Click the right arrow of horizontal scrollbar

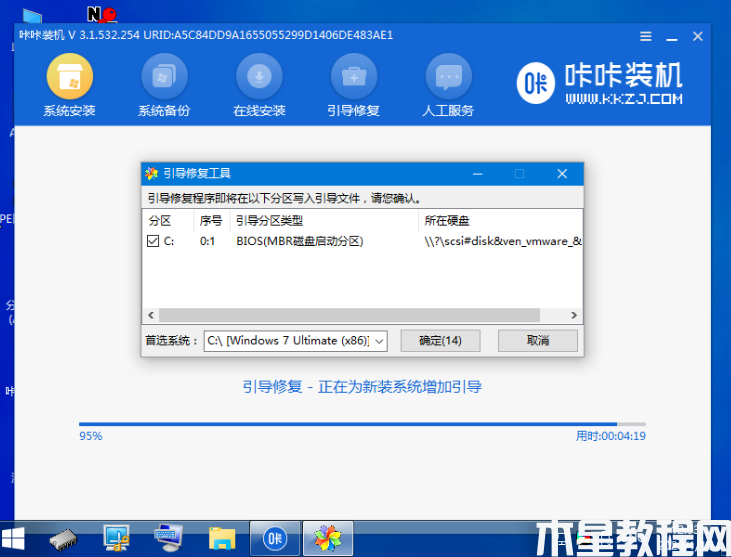(x=574, y=315)
